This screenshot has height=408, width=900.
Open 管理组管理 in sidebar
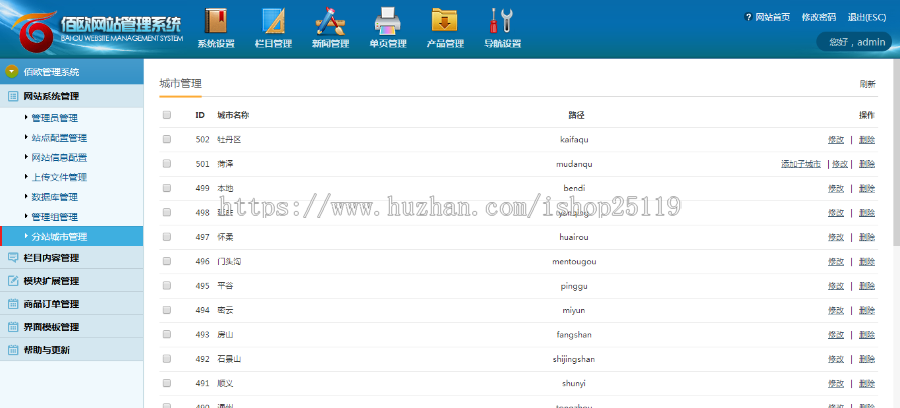click(55, 217)
